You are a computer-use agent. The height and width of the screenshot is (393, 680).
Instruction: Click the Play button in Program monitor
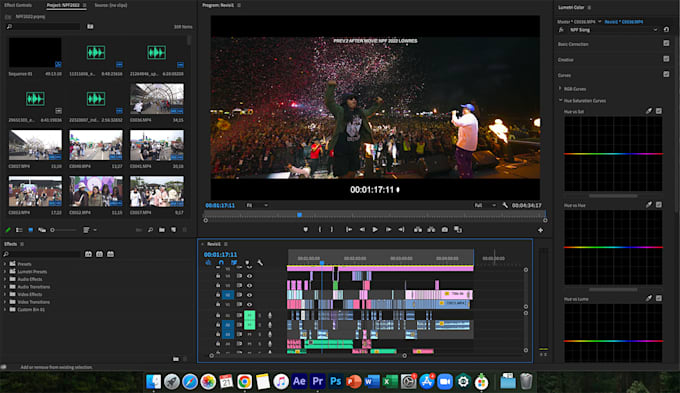coord(375,229)
